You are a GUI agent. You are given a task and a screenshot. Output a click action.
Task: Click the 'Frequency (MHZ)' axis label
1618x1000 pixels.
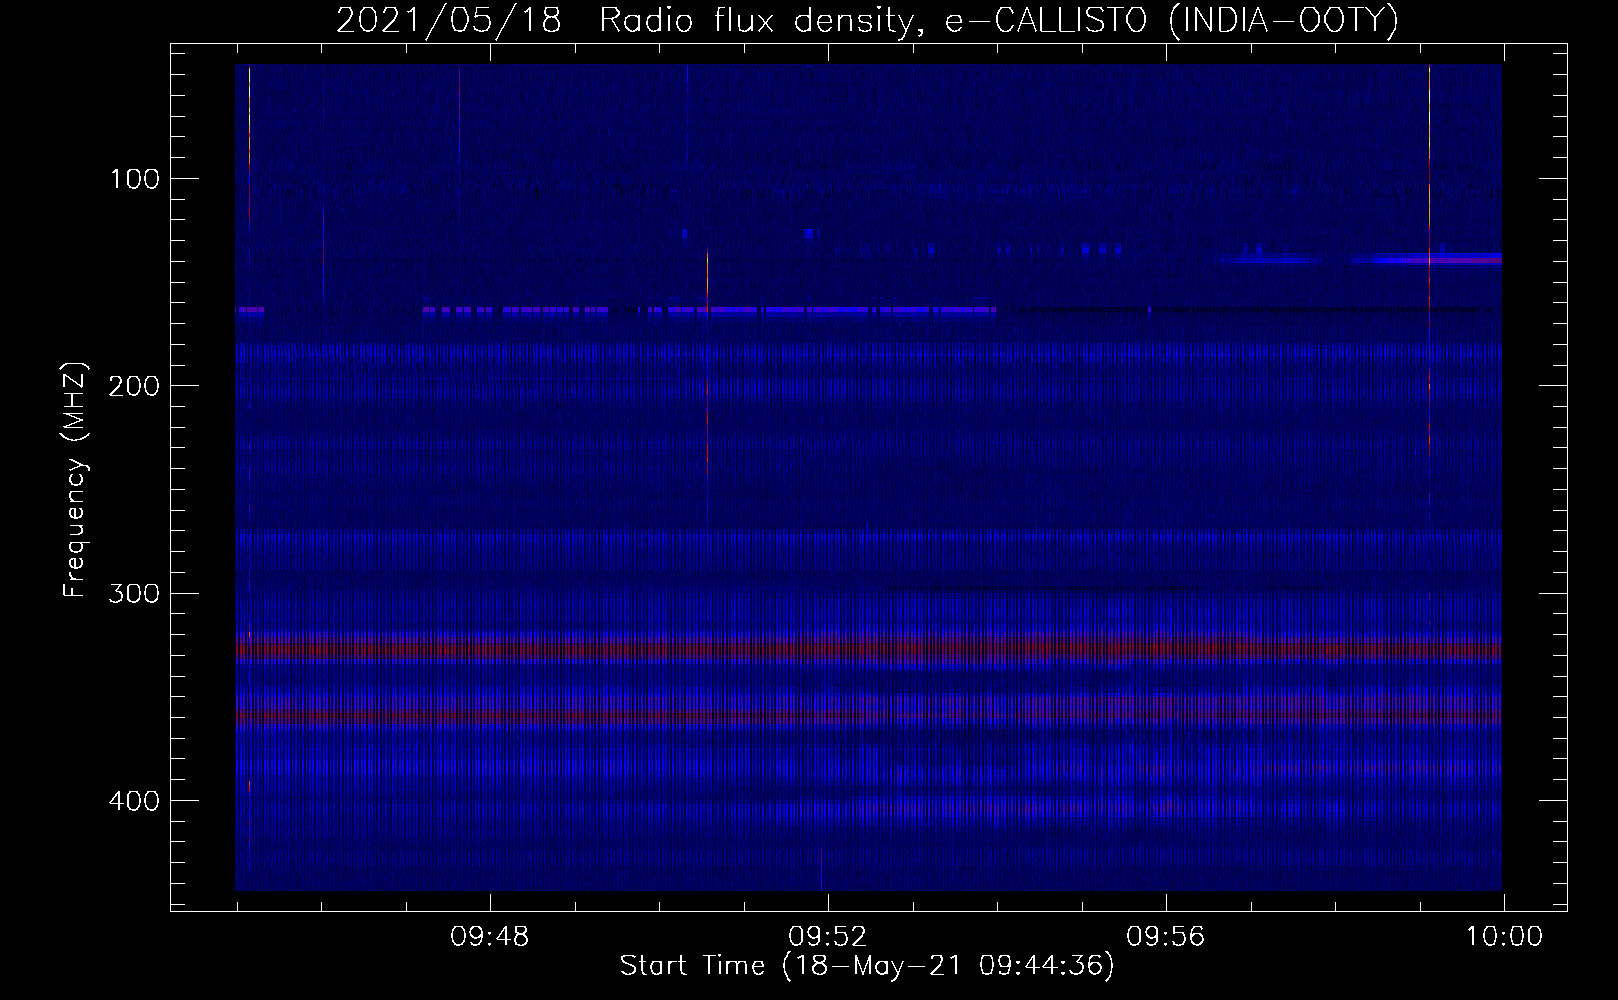tap(75, 478)
